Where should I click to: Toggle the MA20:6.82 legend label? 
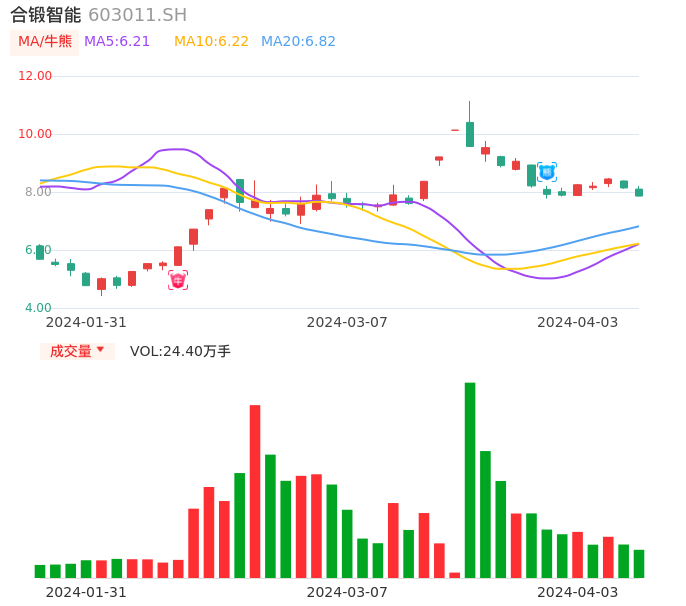[298, 42]
